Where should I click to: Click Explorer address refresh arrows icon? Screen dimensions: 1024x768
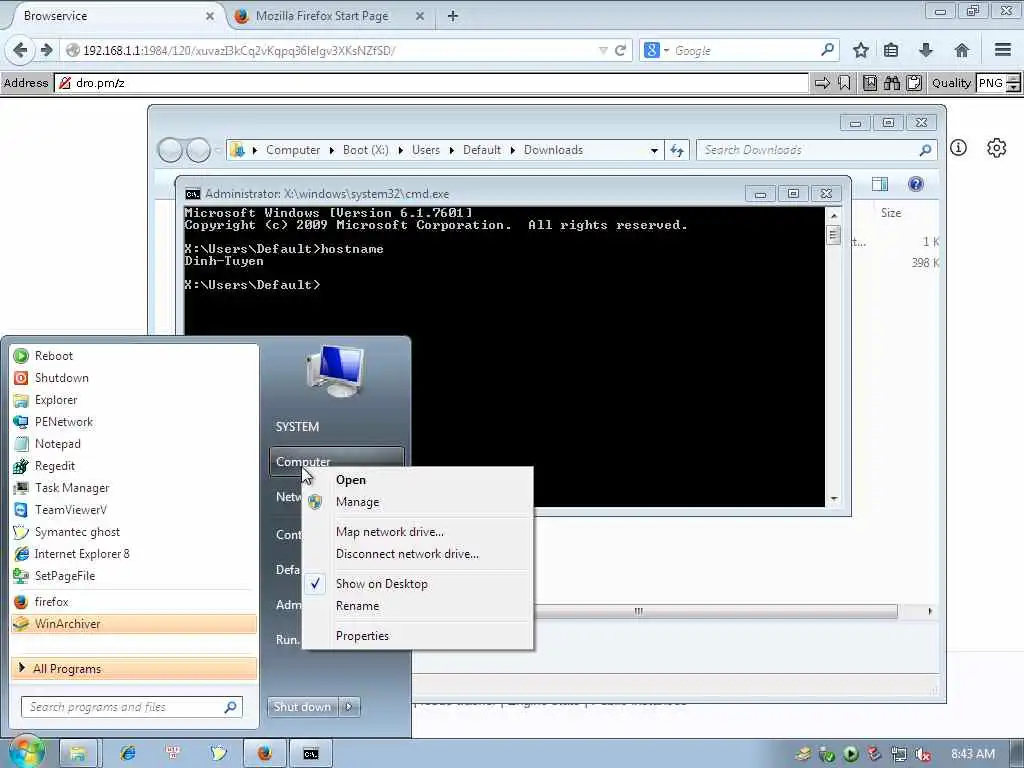(x=677, y=150)
